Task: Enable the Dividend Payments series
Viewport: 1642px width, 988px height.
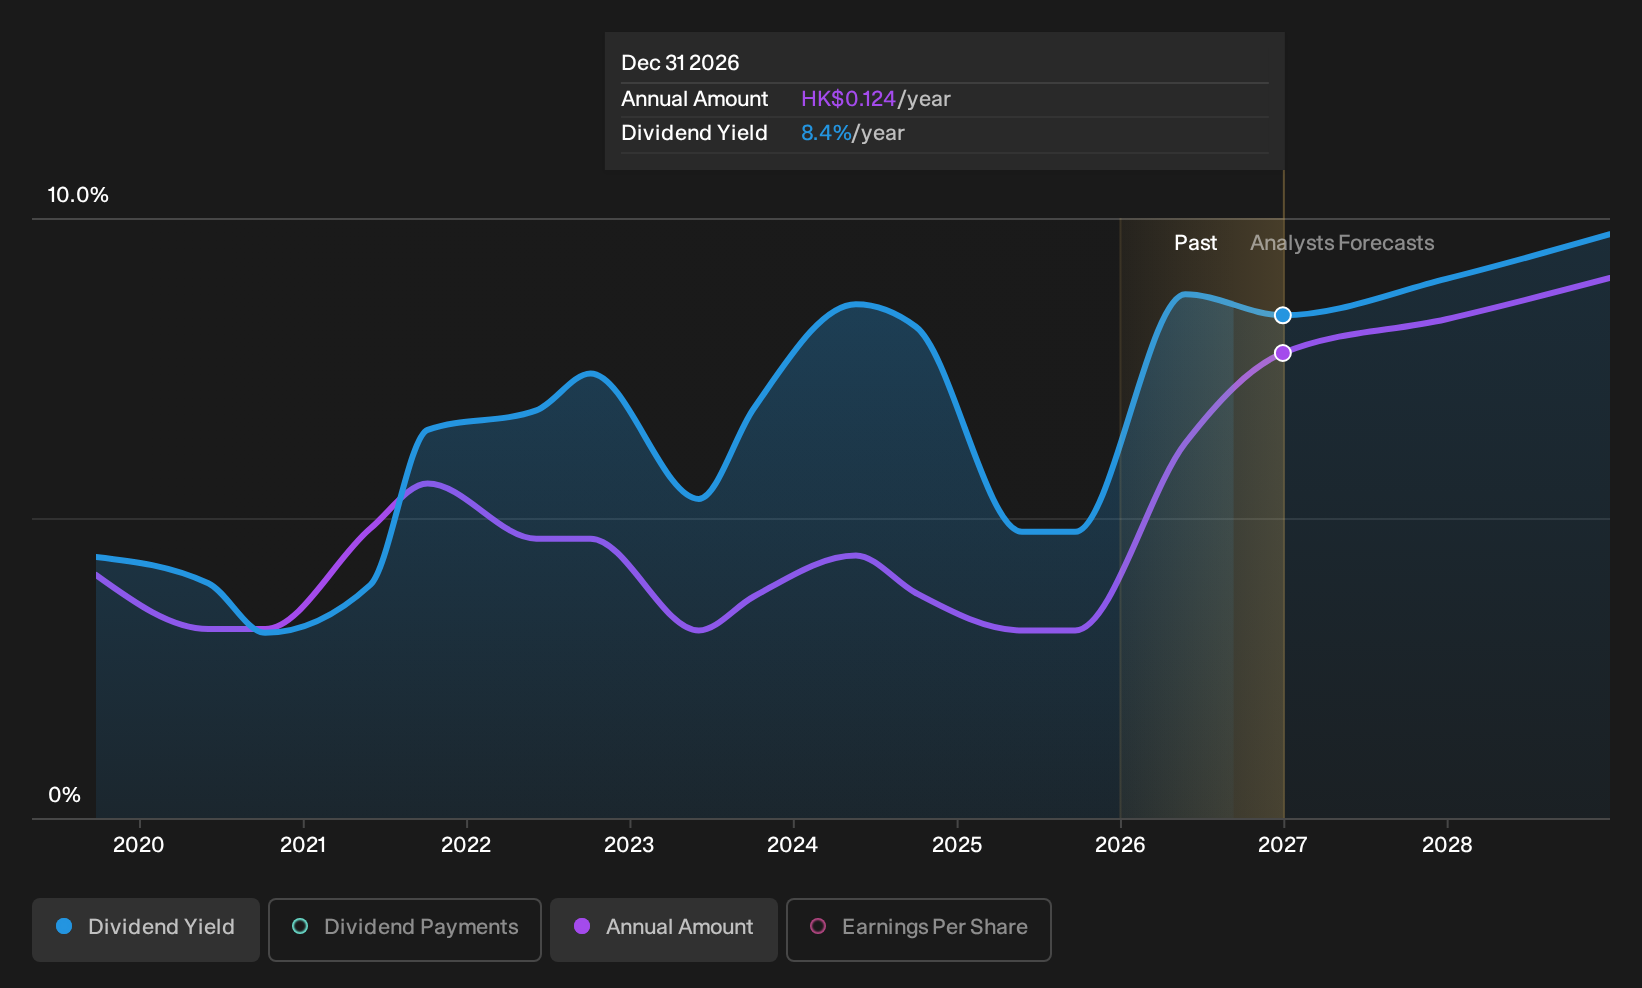Action: tap(405, 929)
